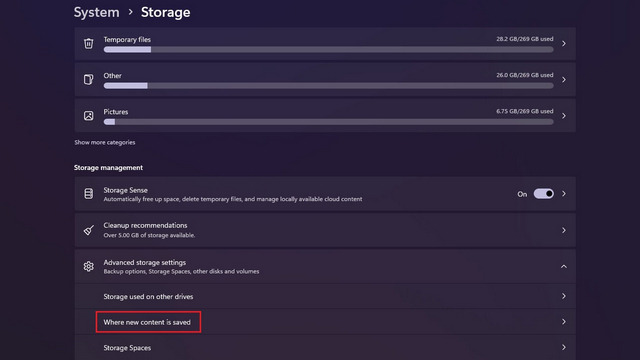
Task: Open Storage used on other drives chevron
Action: pos(564,296)
